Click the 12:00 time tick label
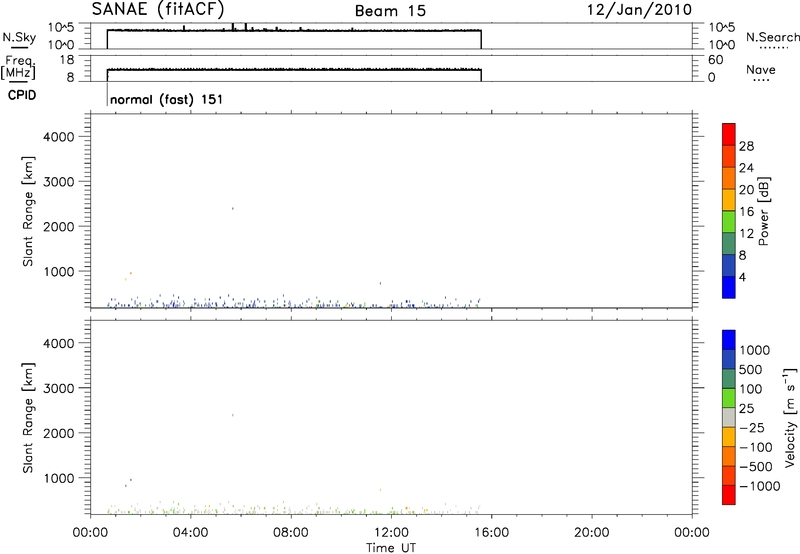Image resolution: width=800 pixels, height=554 pixels. tap(391, 533)
